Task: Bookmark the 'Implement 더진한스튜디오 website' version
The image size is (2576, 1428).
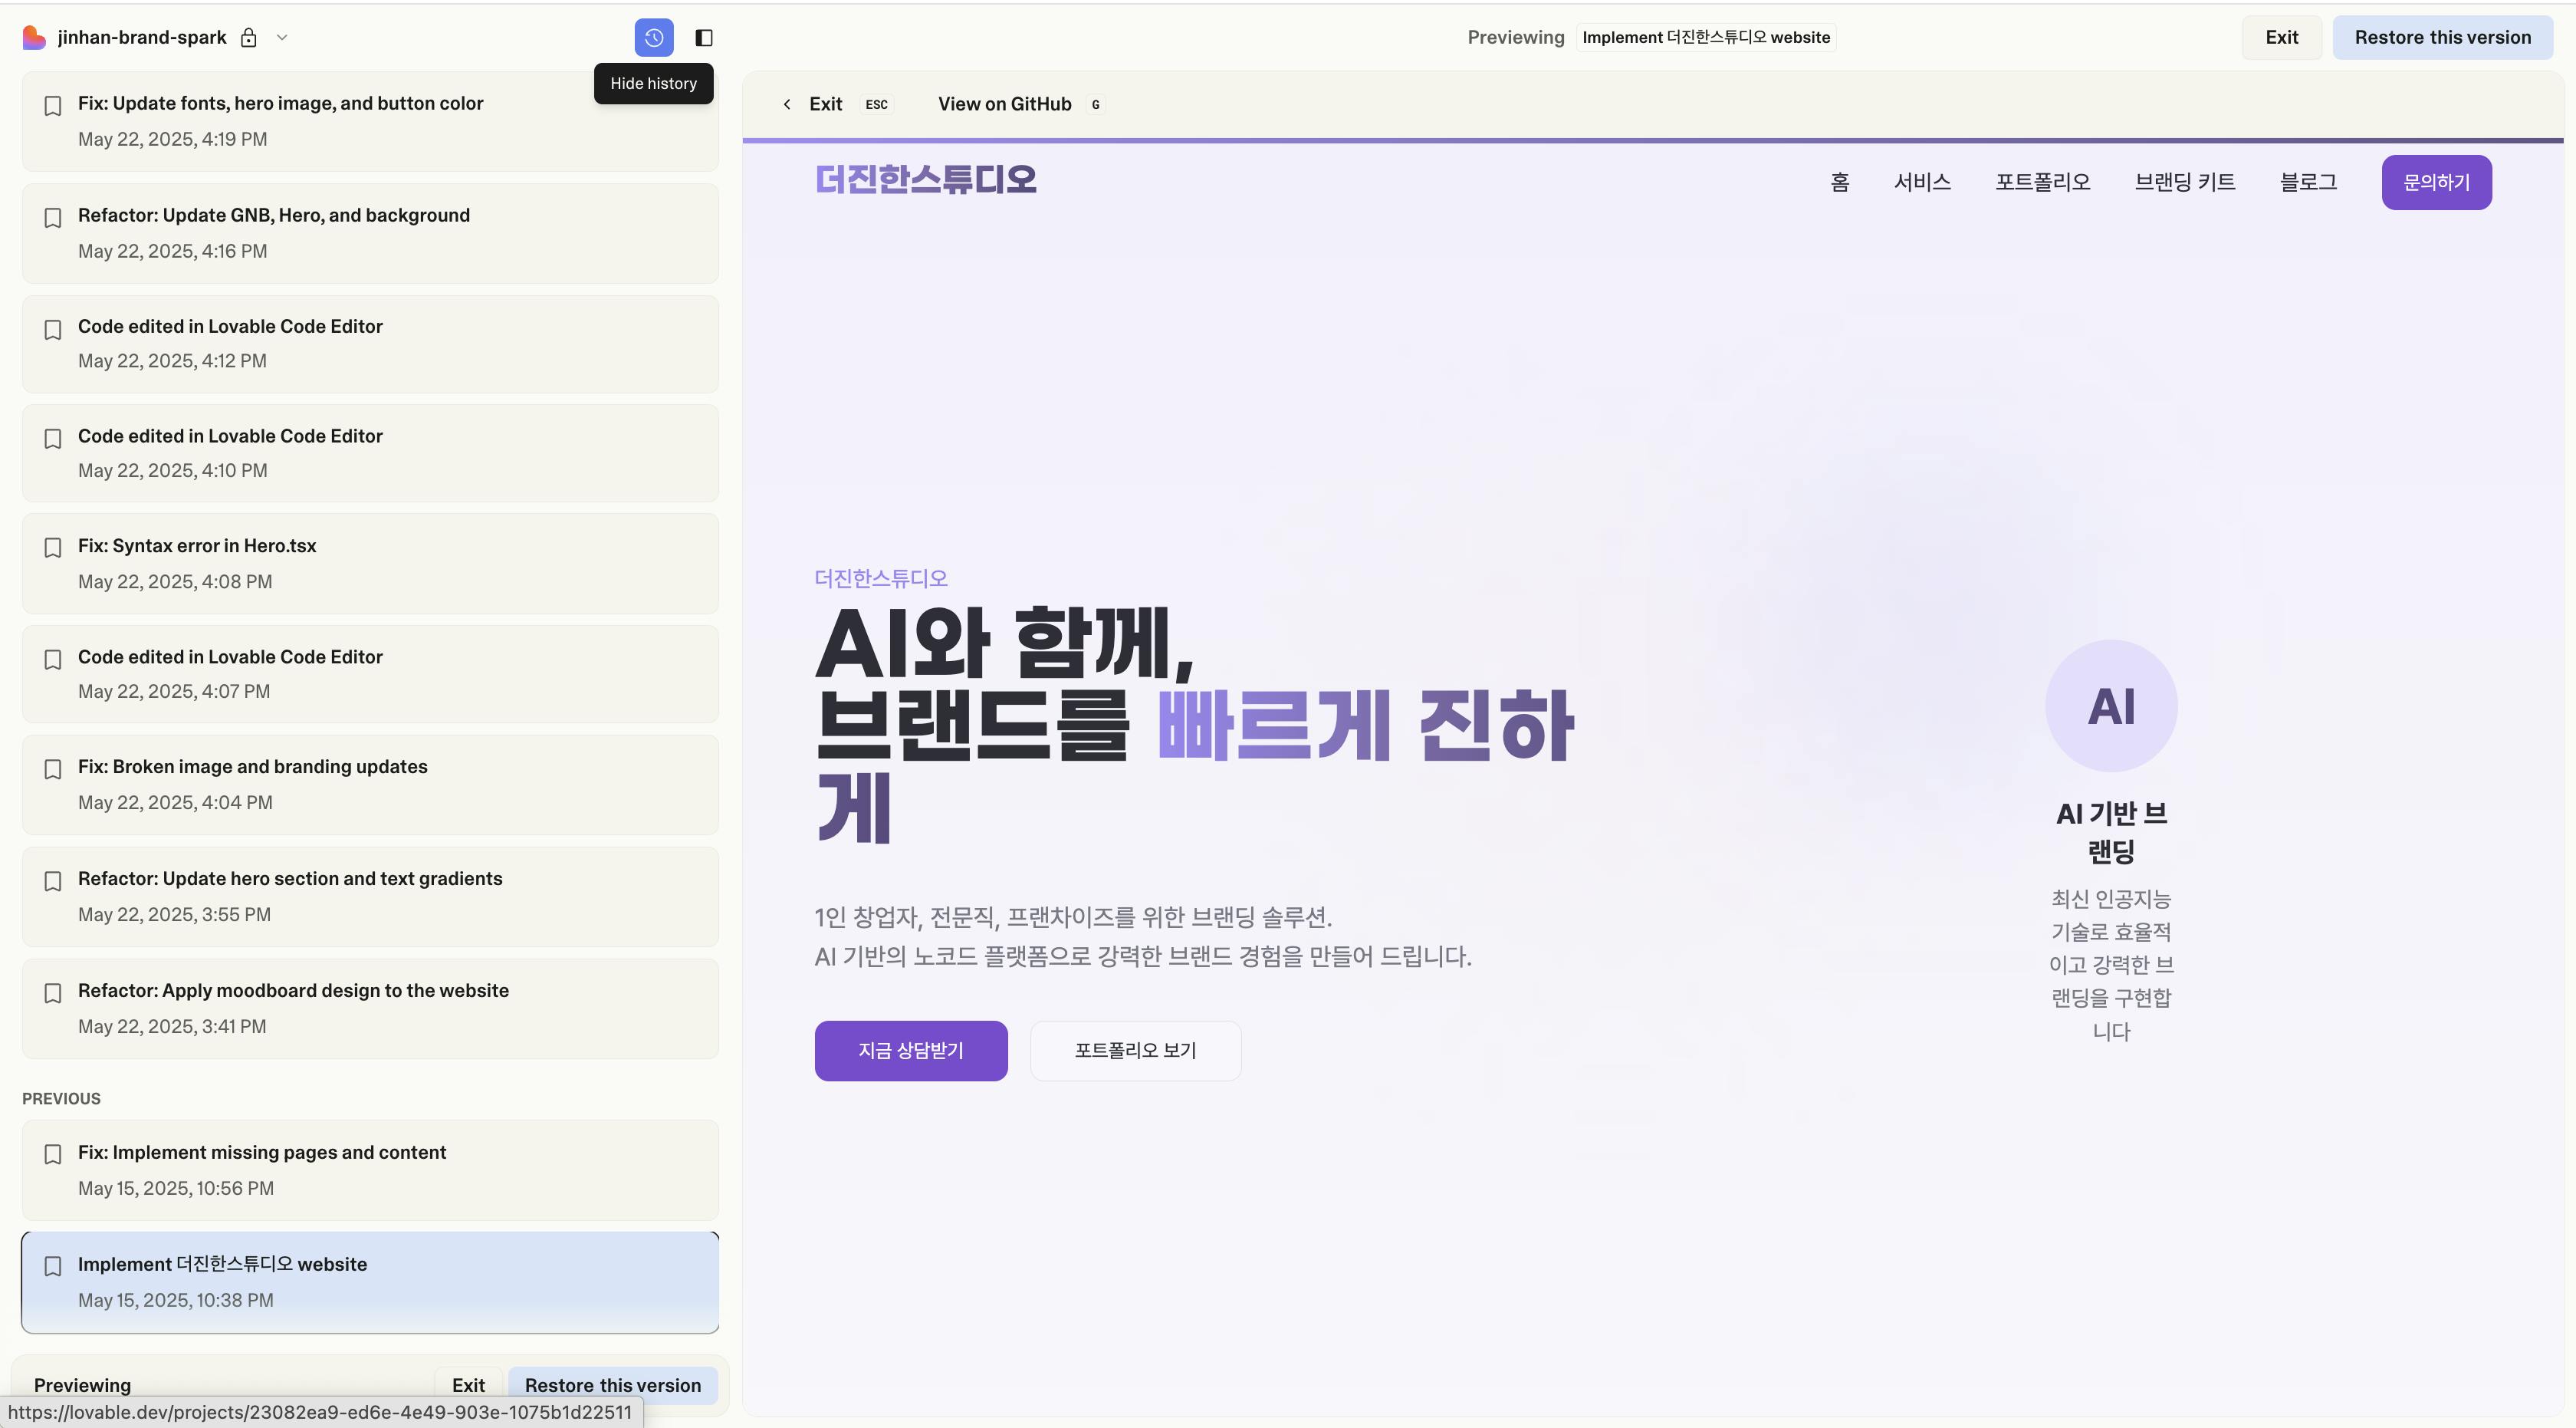Action: 53,1266
